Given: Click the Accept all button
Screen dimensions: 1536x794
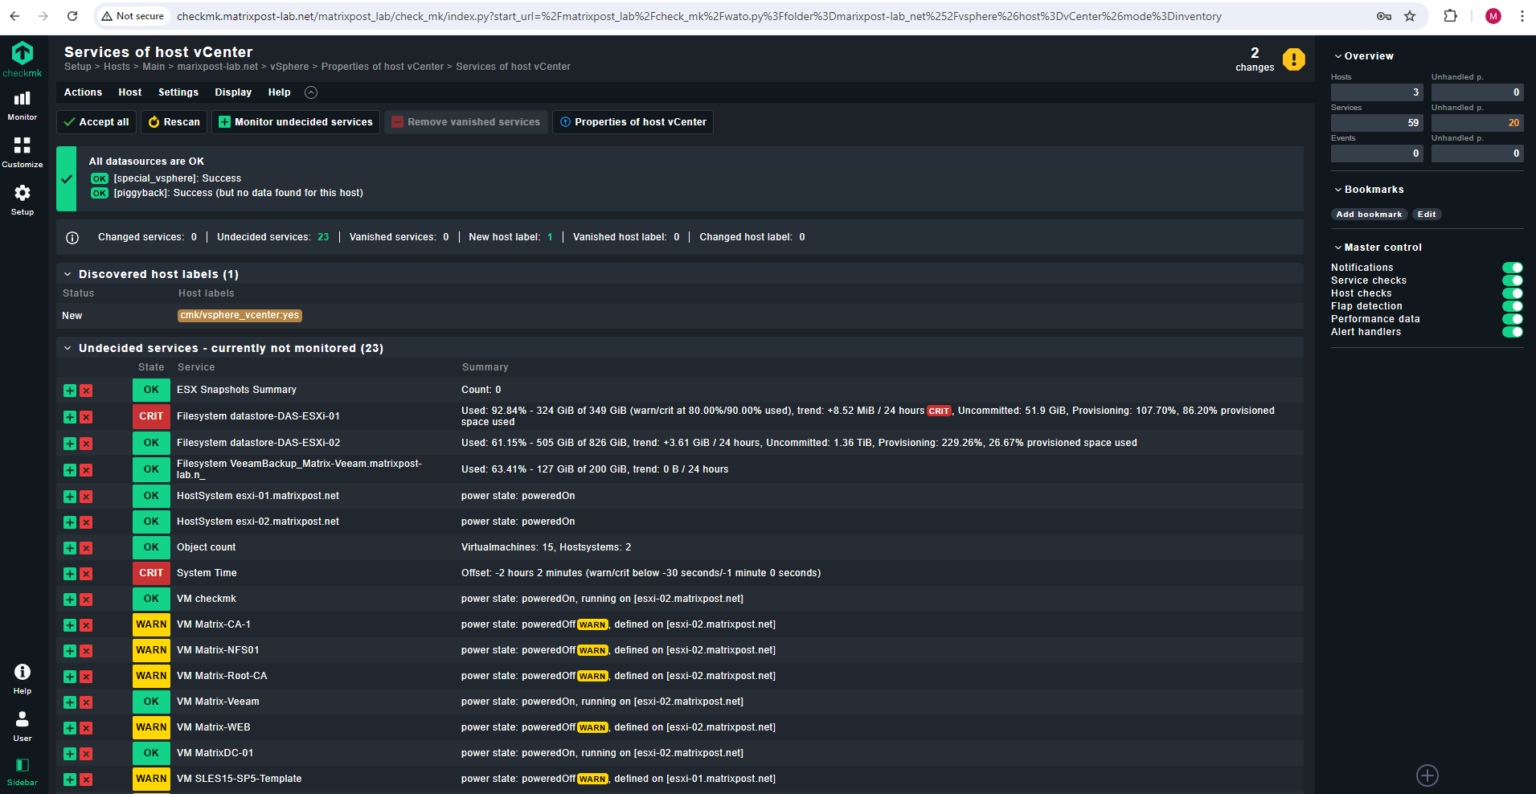Looking at the screenshot, I should coord(95,122).
